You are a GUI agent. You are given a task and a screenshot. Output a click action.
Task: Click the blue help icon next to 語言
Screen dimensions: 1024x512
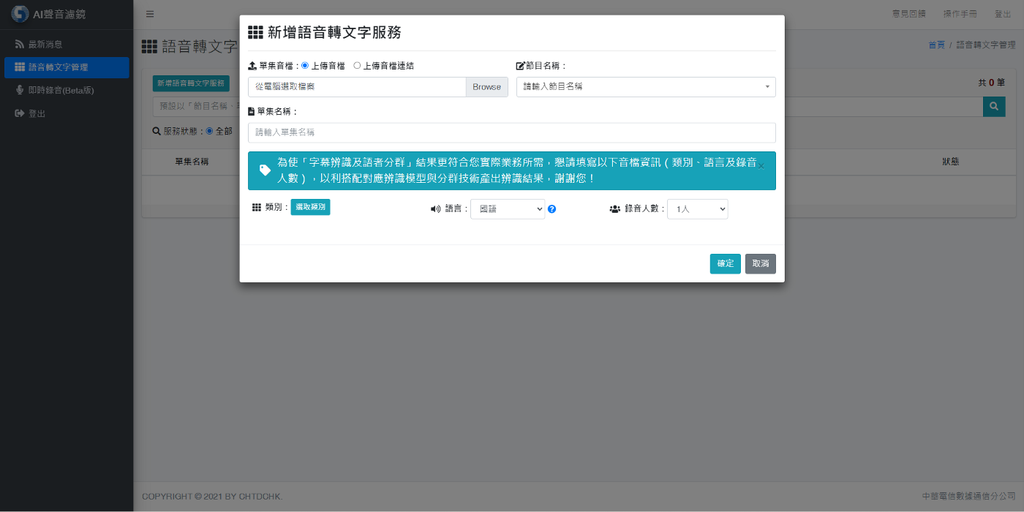[x=552, y=209]
